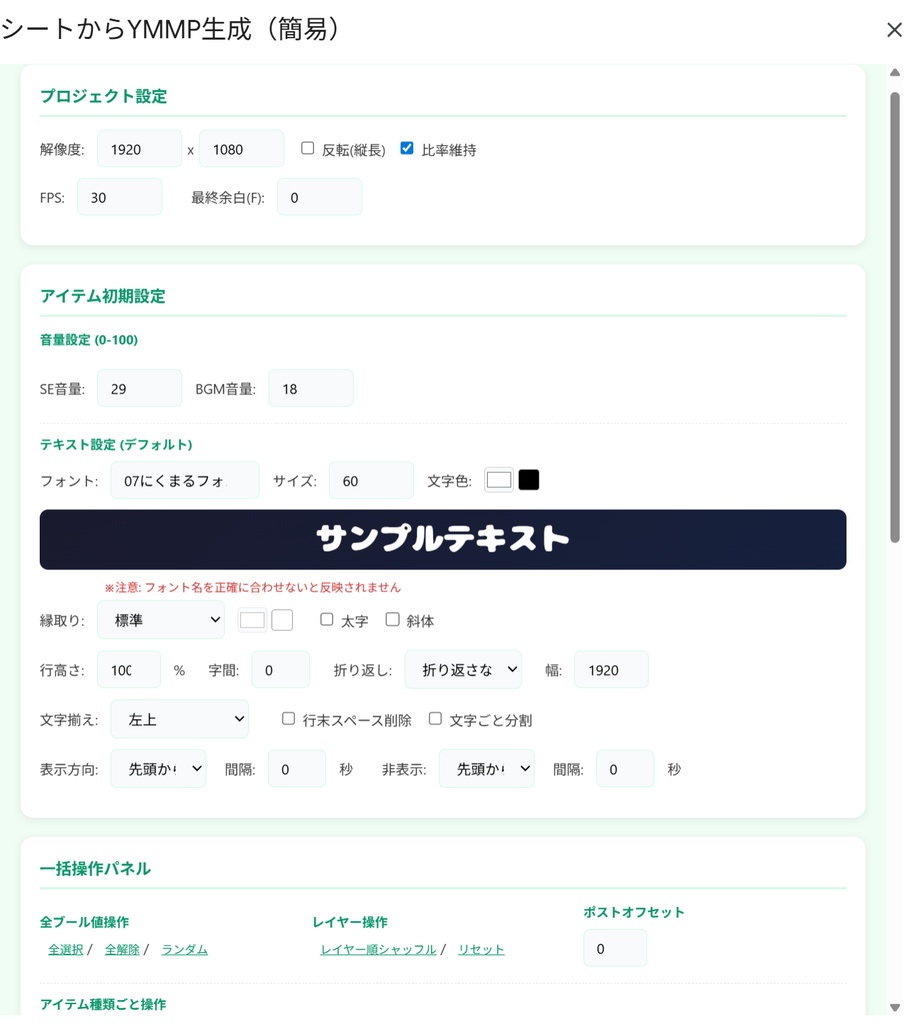Enable the 文字ごと分割 option
The height and width of the screenshot is (1024, 911).
click(435, 717)
